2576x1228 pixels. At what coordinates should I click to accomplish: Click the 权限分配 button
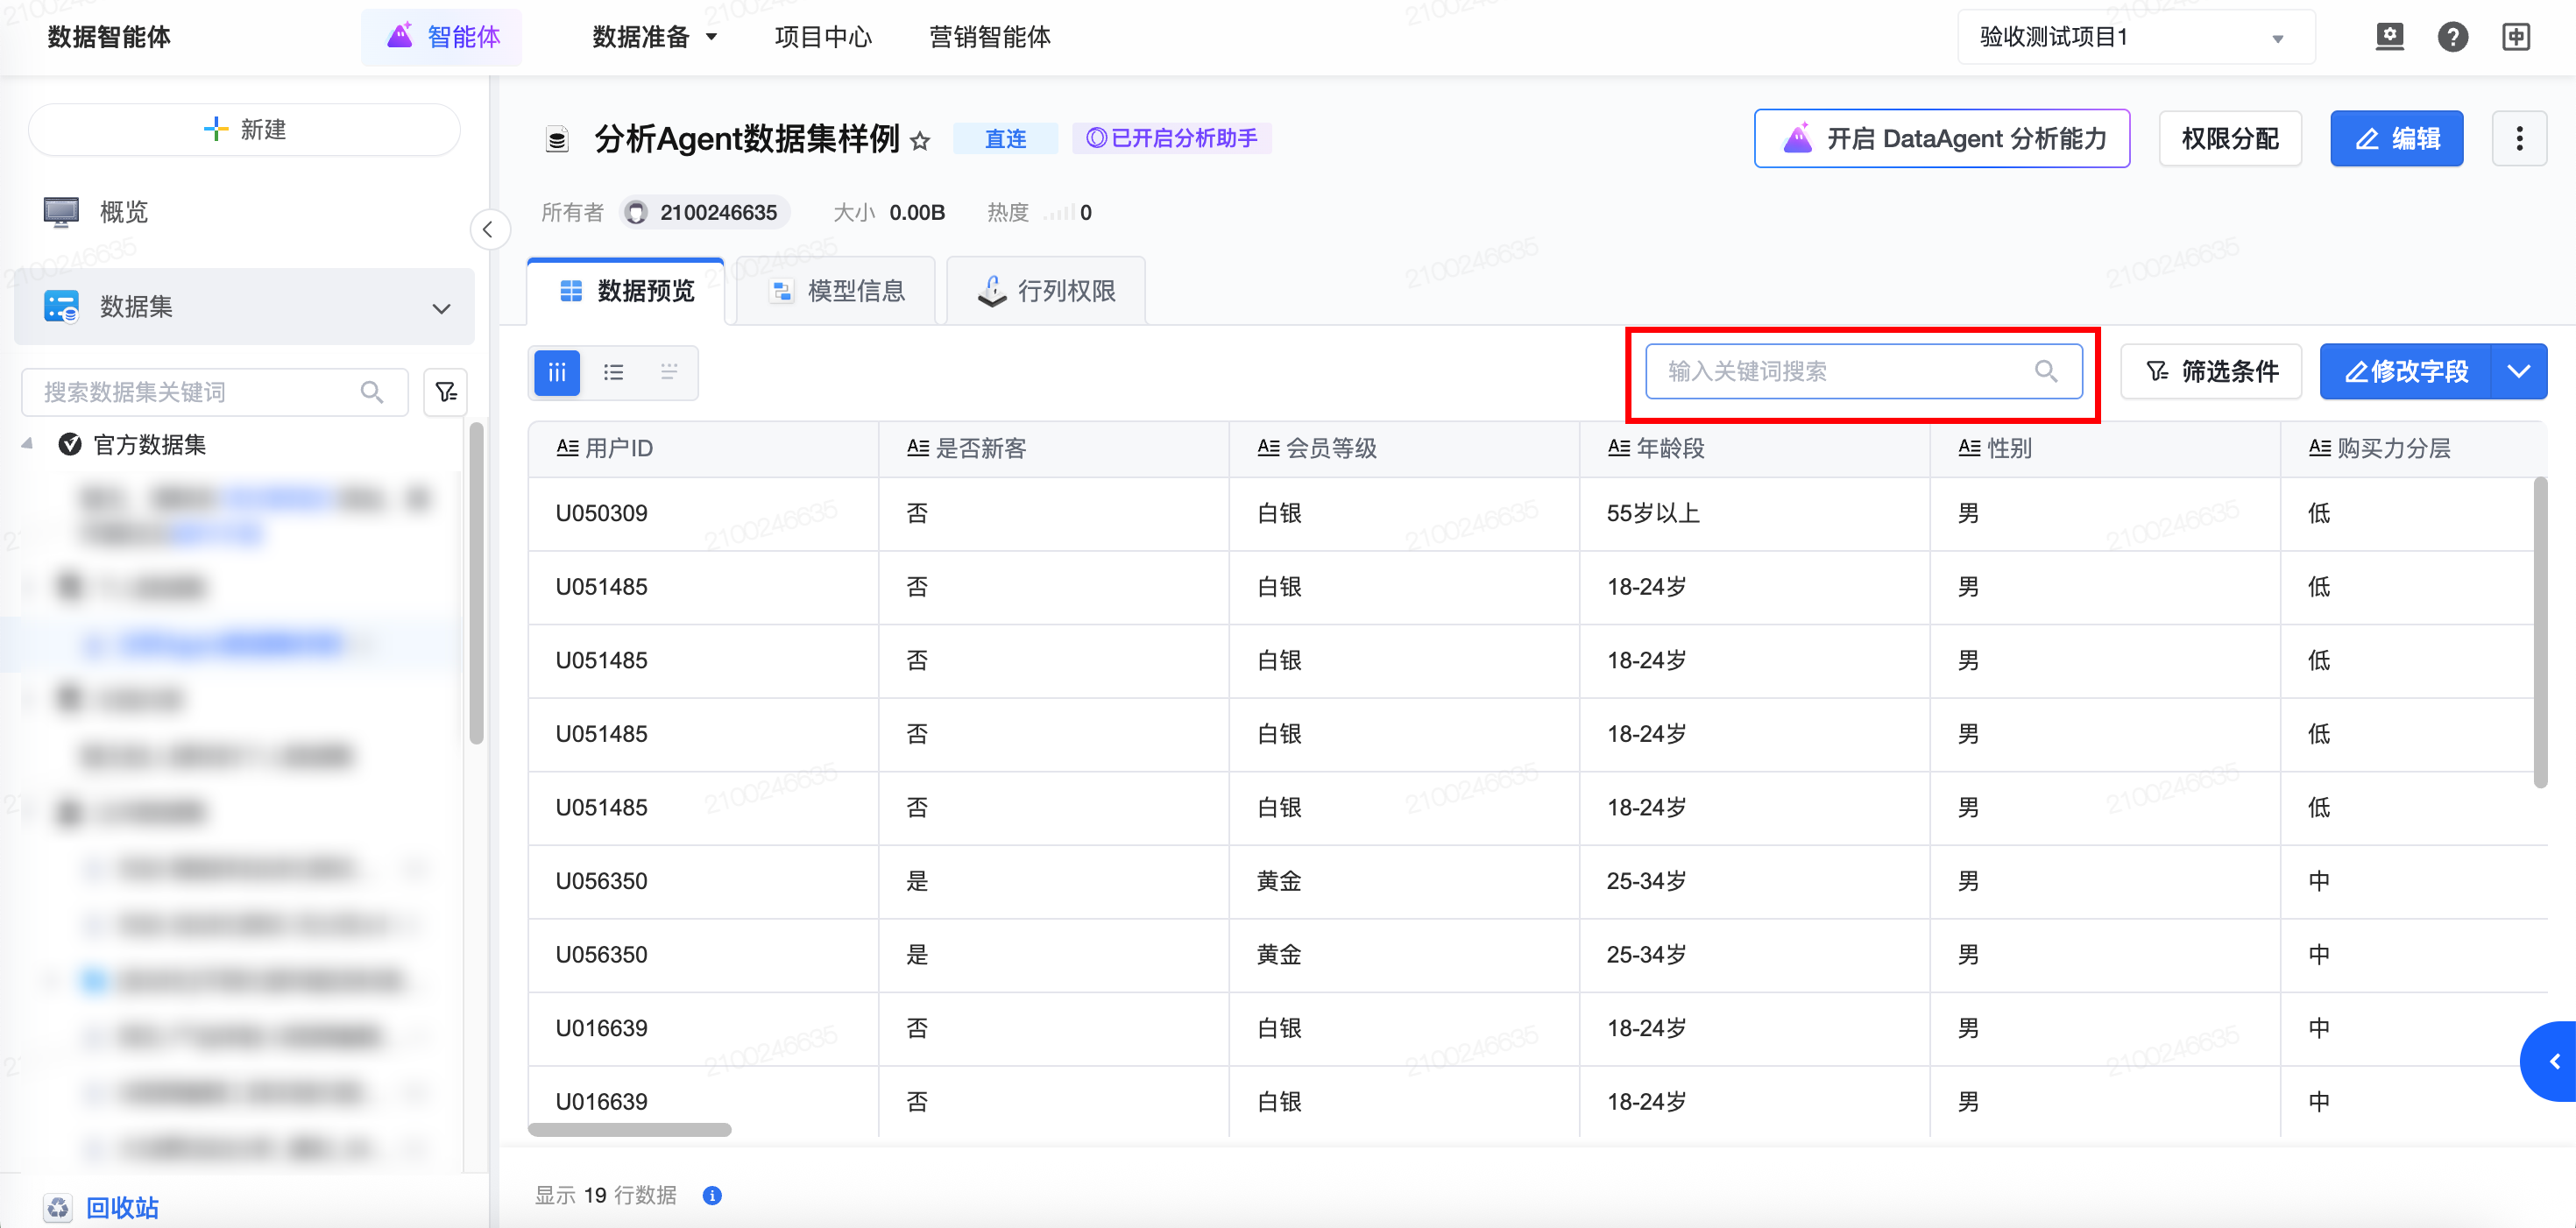(x=2229, y=139)
